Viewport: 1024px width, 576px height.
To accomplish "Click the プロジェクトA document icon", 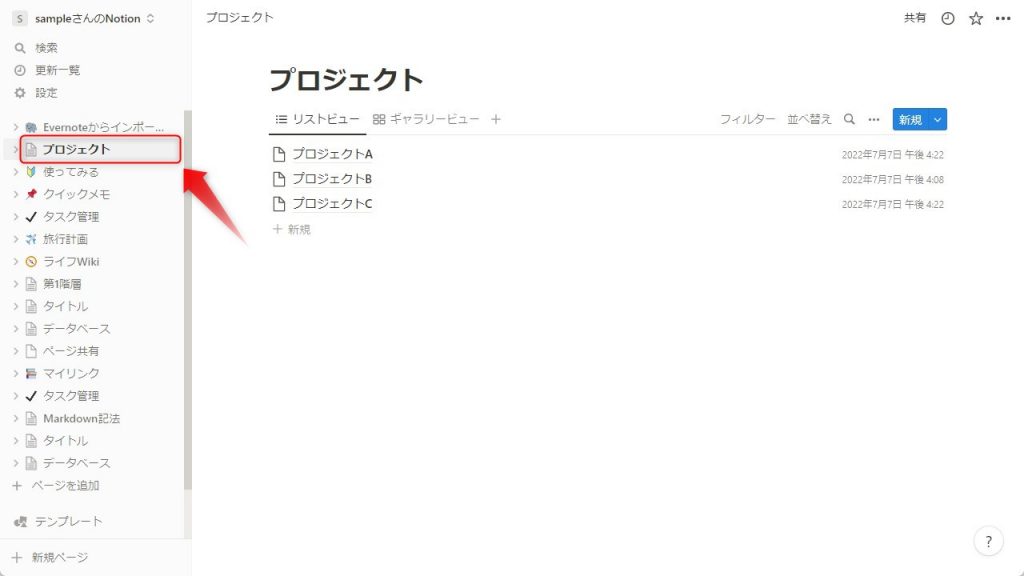I will click(x=279, y=154).
